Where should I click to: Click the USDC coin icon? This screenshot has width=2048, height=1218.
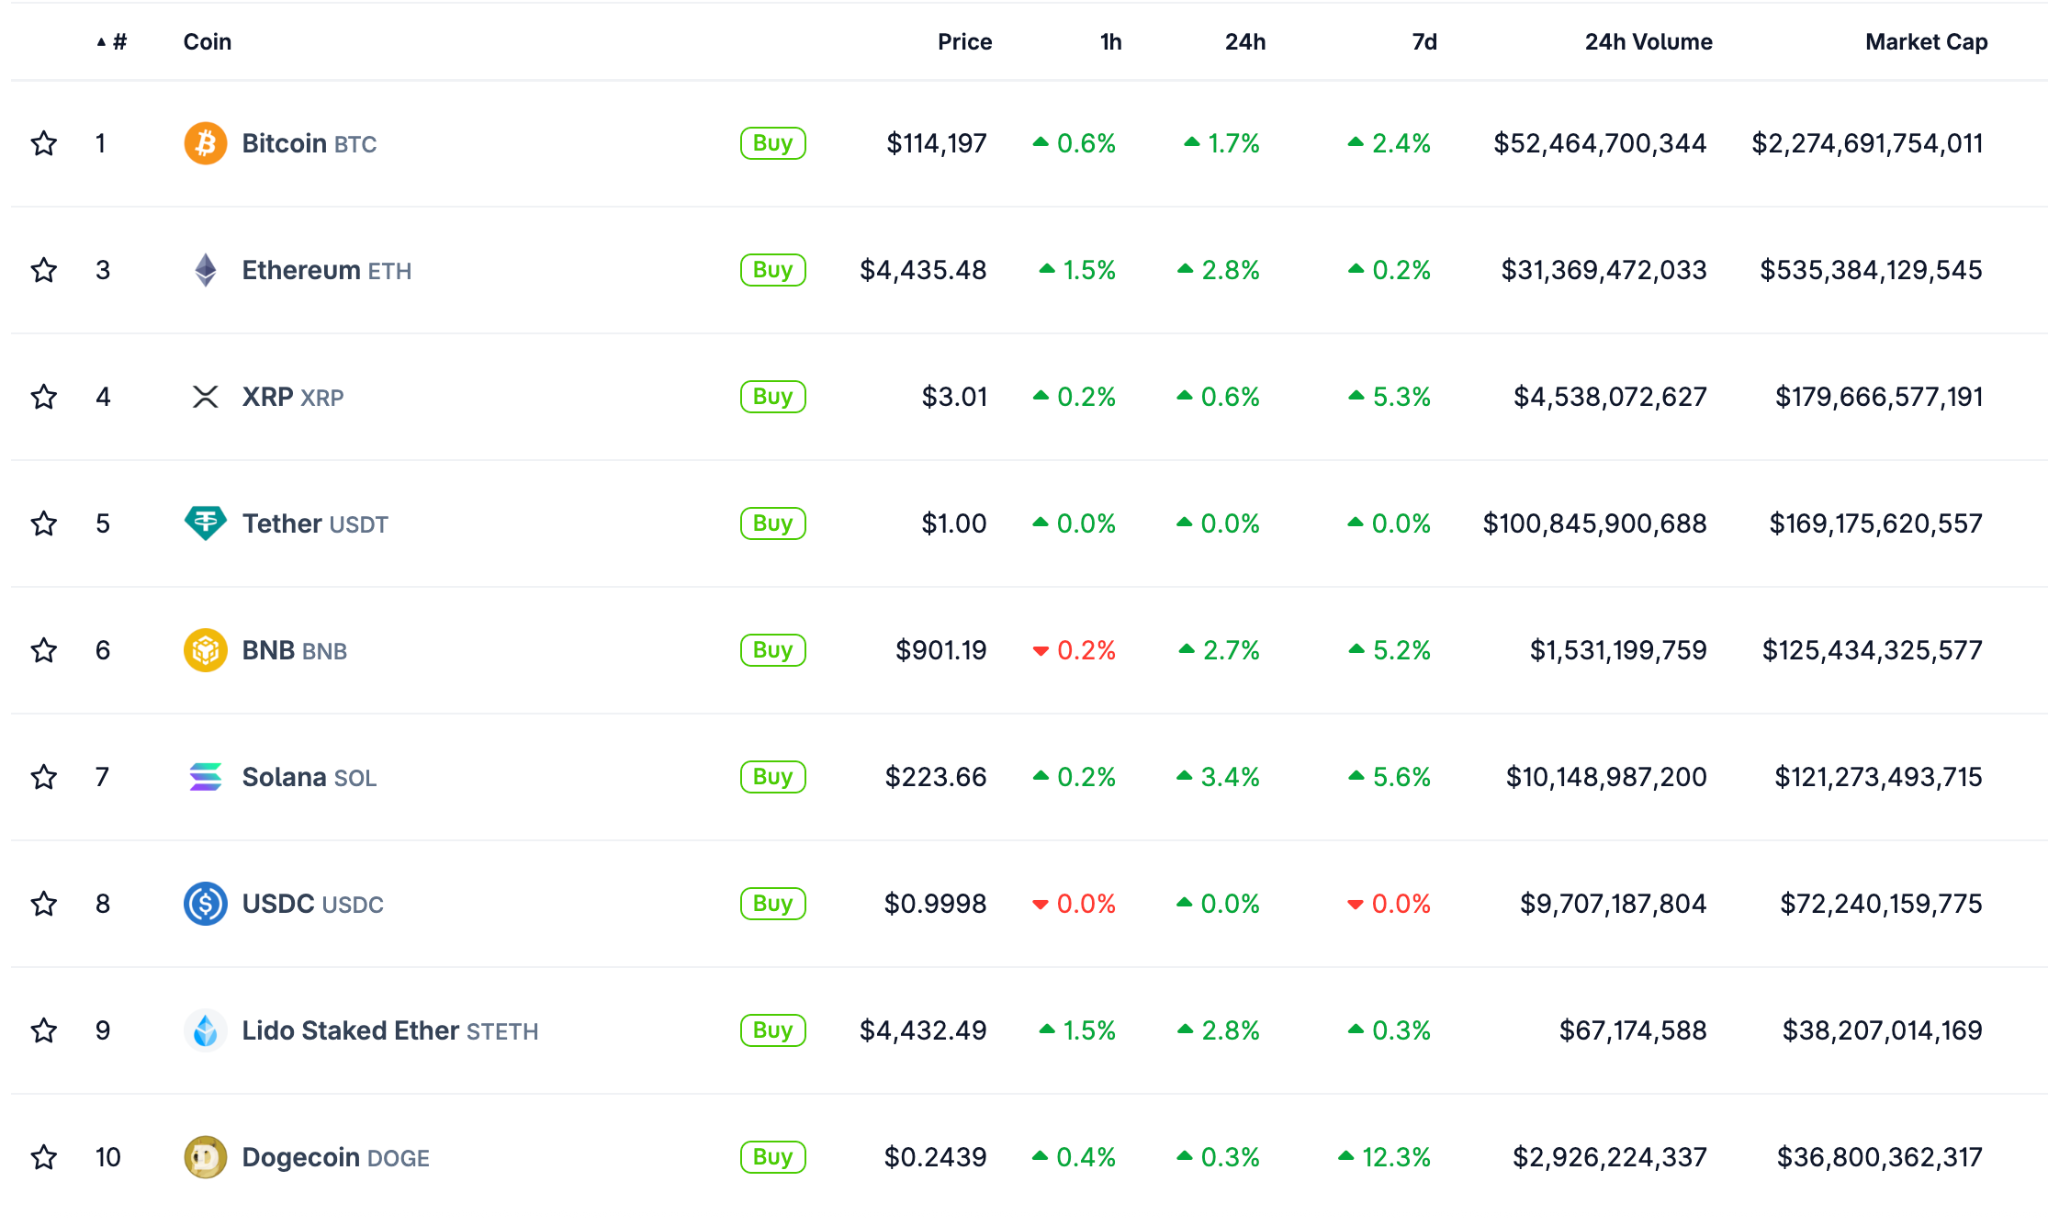coord(205,904)
